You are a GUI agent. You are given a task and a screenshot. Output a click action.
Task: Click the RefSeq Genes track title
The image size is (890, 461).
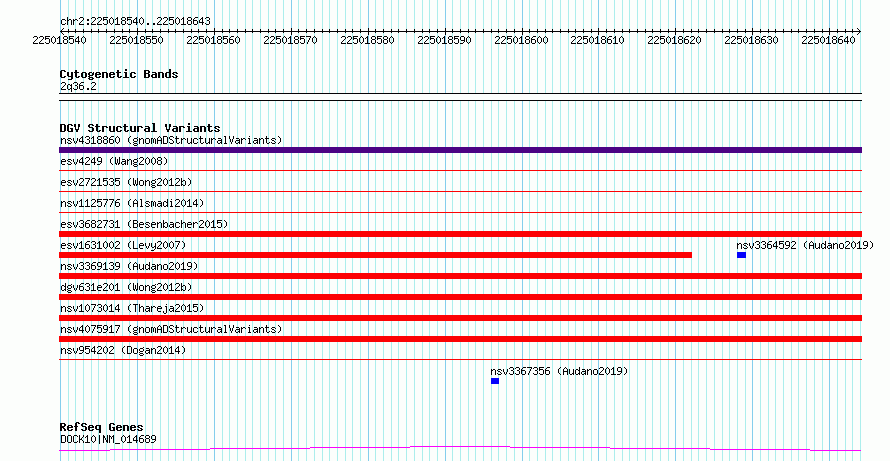[102, 427]
